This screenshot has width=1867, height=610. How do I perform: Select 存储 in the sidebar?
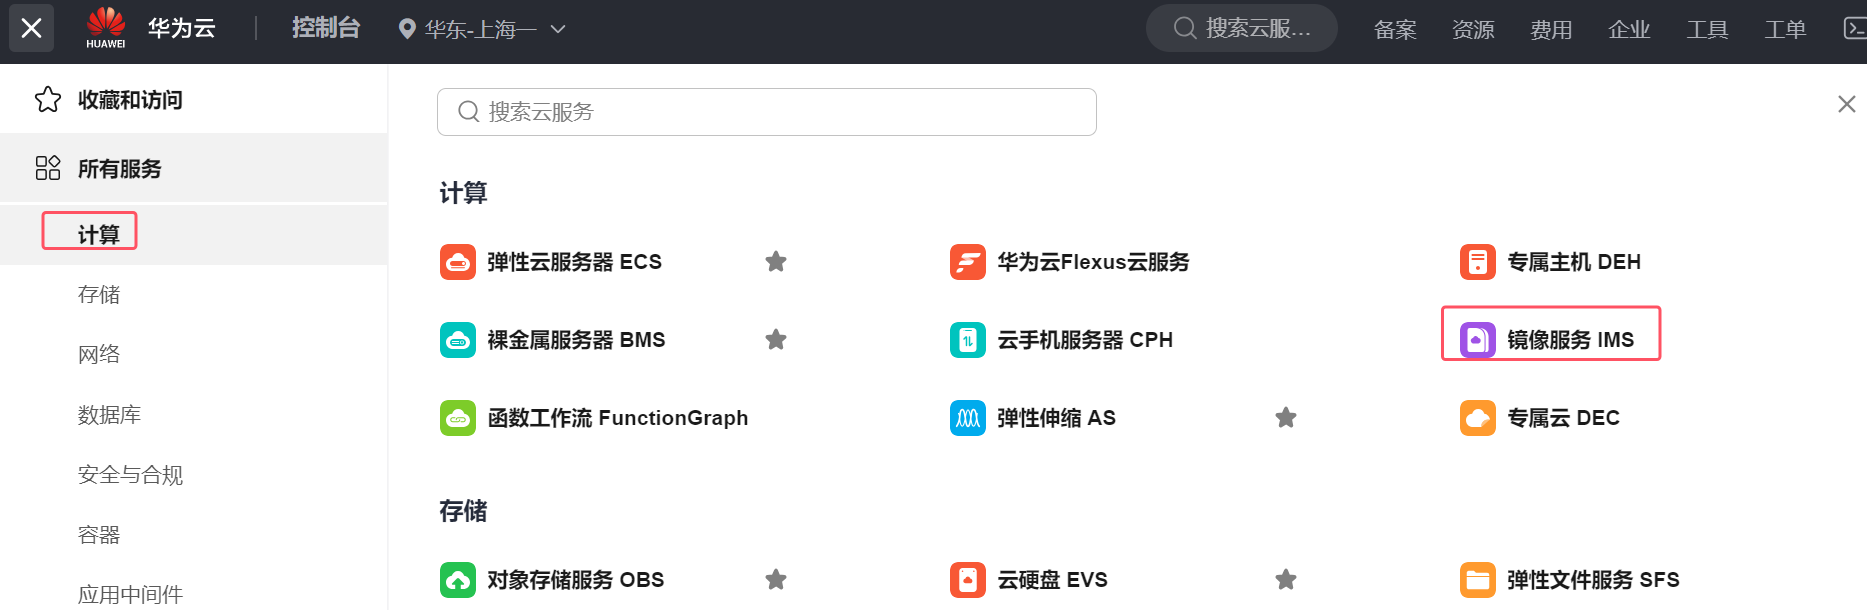coord(99,294)
